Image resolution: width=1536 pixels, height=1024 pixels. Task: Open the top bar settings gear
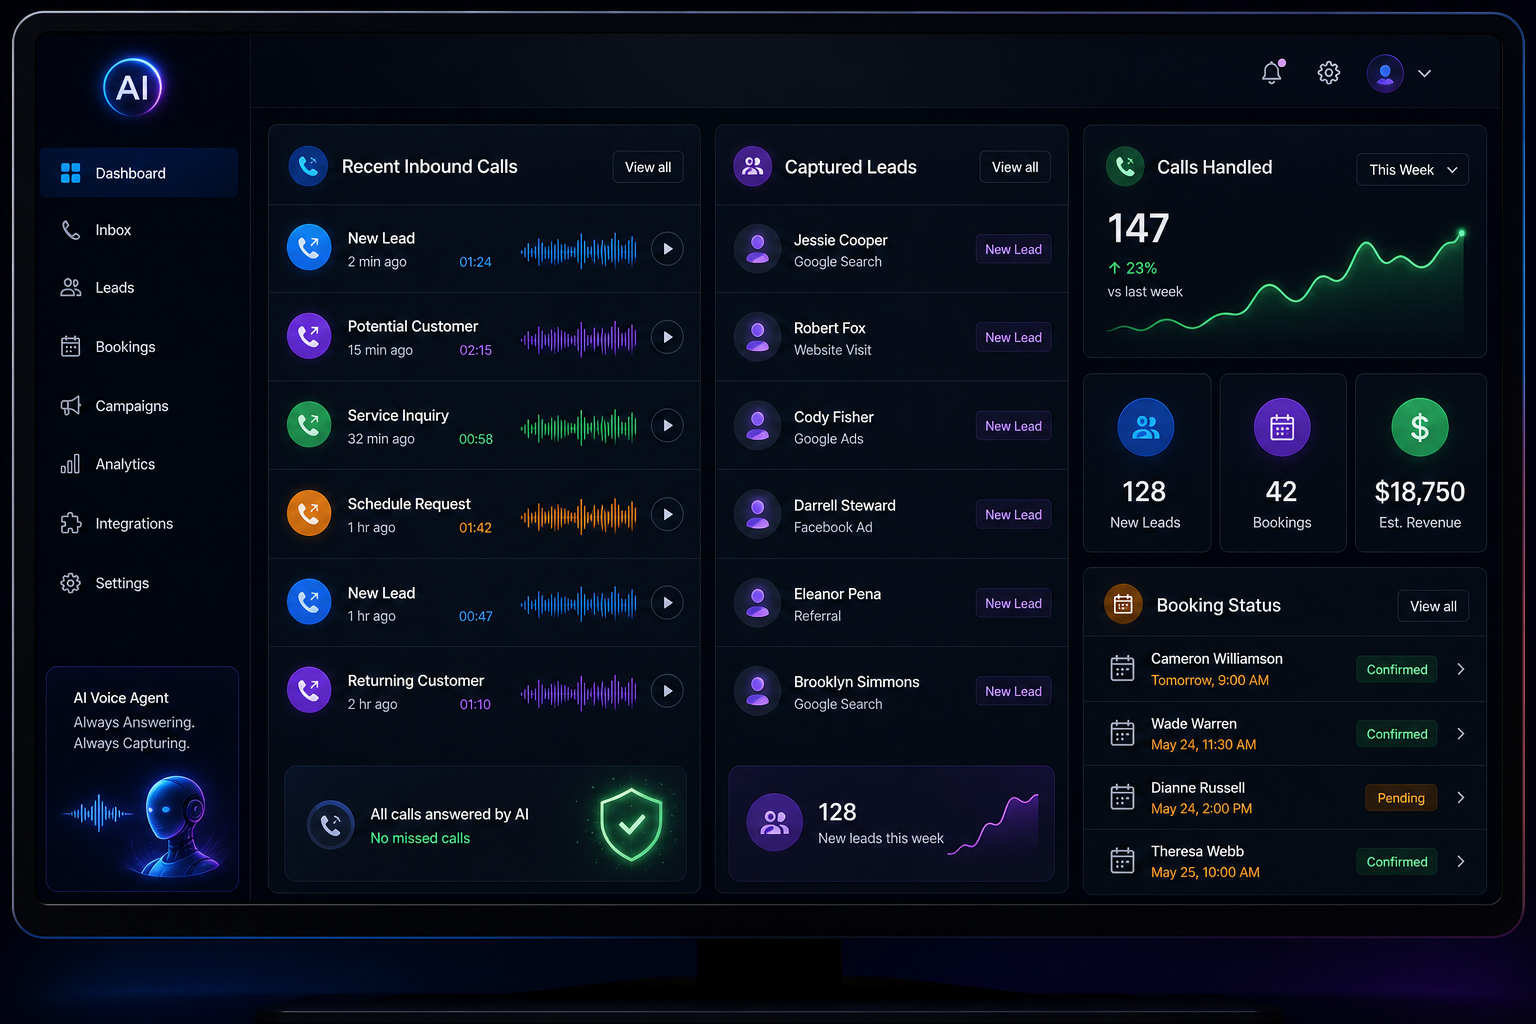(1328, 73)
